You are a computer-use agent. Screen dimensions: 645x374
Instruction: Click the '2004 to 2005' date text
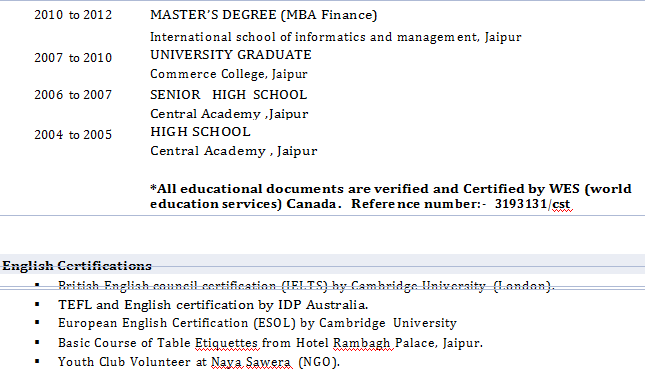(x=73, y=135)
